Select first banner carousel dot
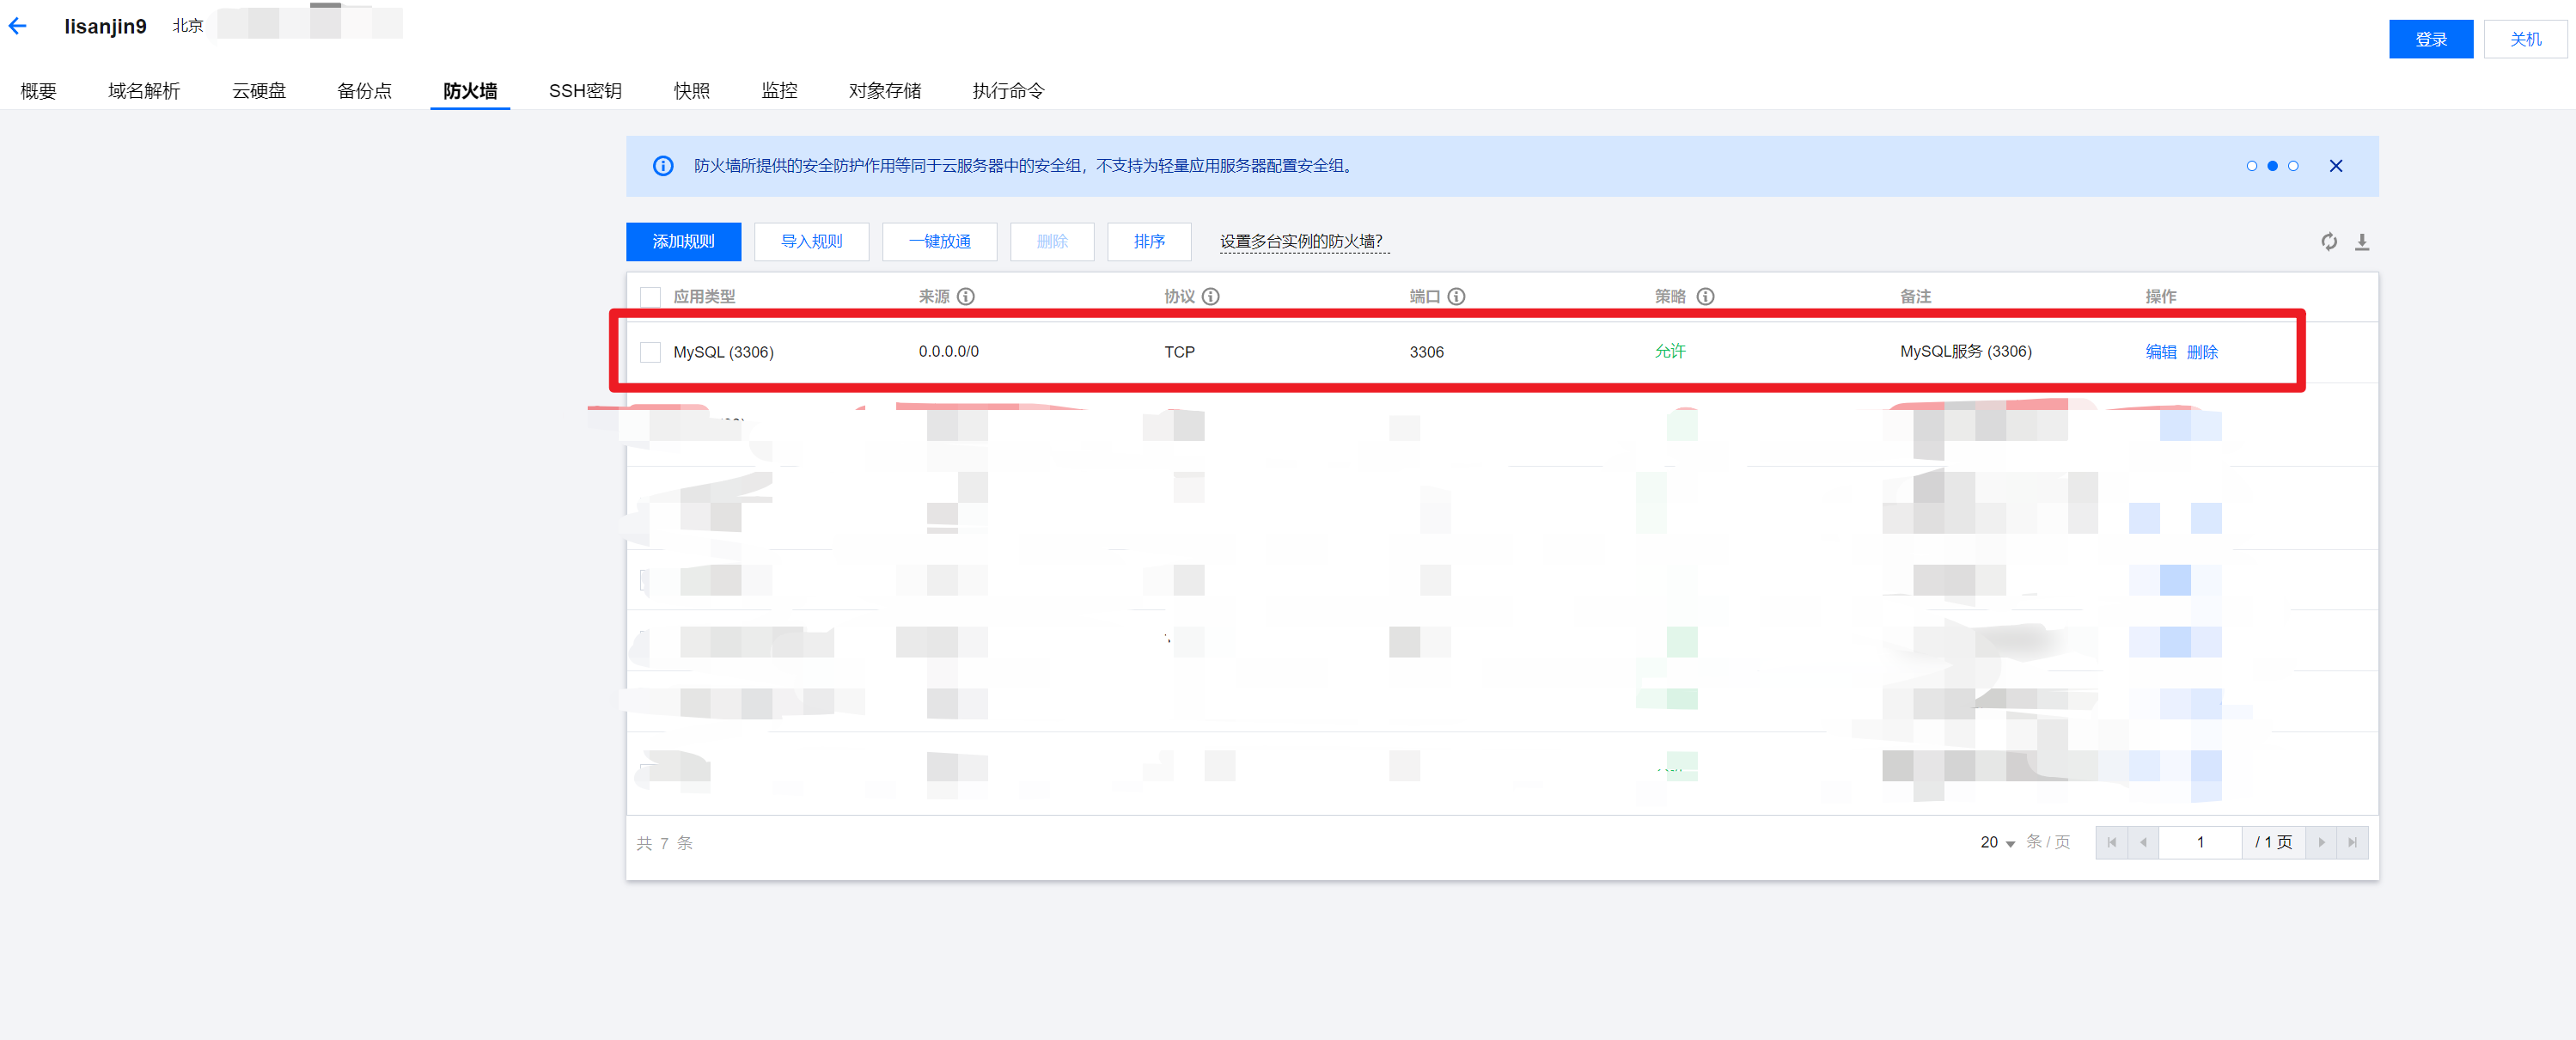This screenshot has height=1040, width=2576. 2252,166
